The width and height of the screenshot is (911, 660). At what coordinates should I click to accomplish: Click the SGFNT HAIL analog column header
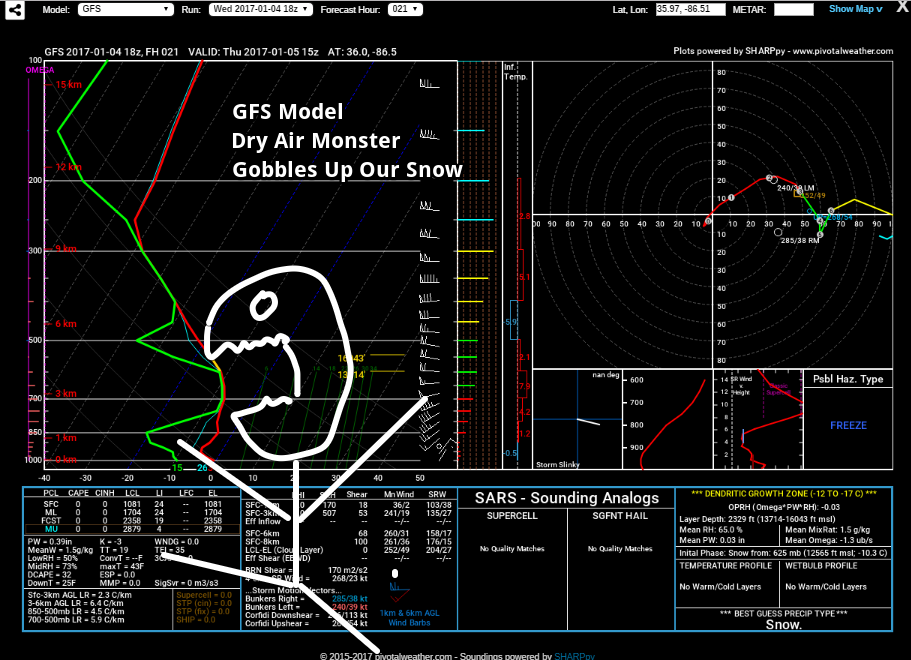click(x=620, y=516)
